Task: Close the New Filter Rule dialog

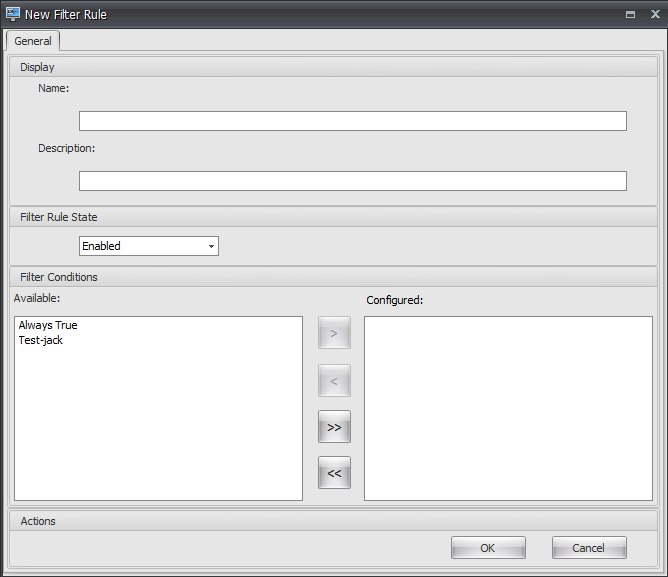Action: click(652, 15)
